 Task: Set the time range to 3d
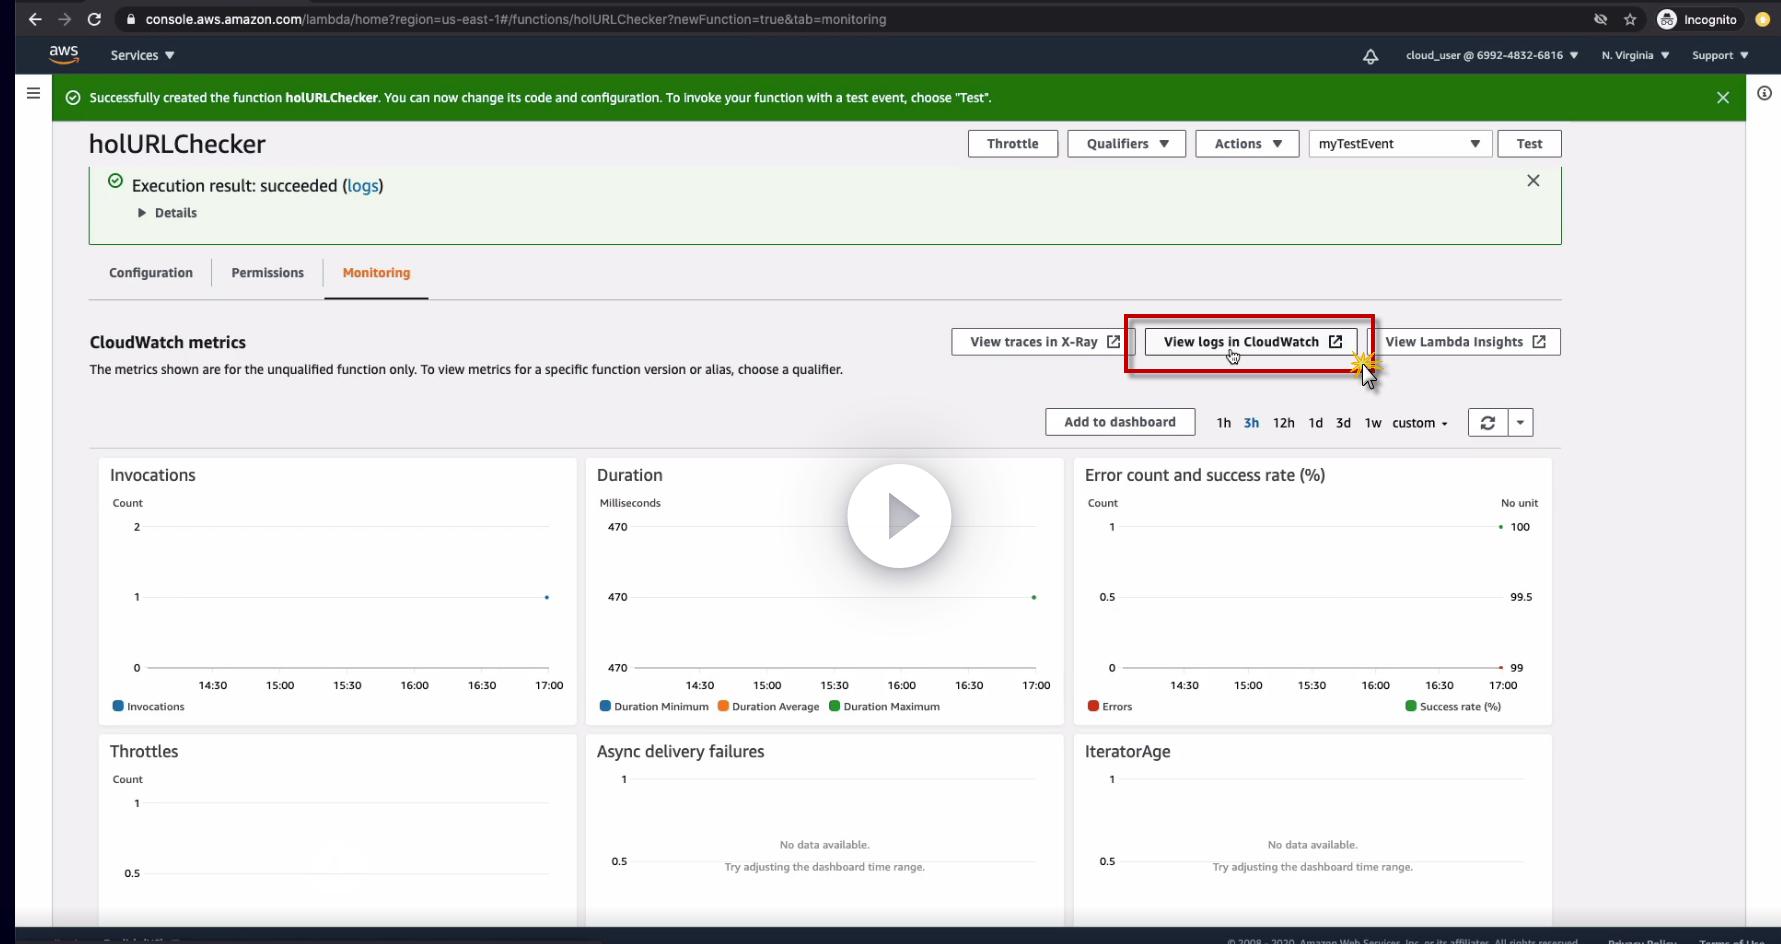coord(1343,423)
